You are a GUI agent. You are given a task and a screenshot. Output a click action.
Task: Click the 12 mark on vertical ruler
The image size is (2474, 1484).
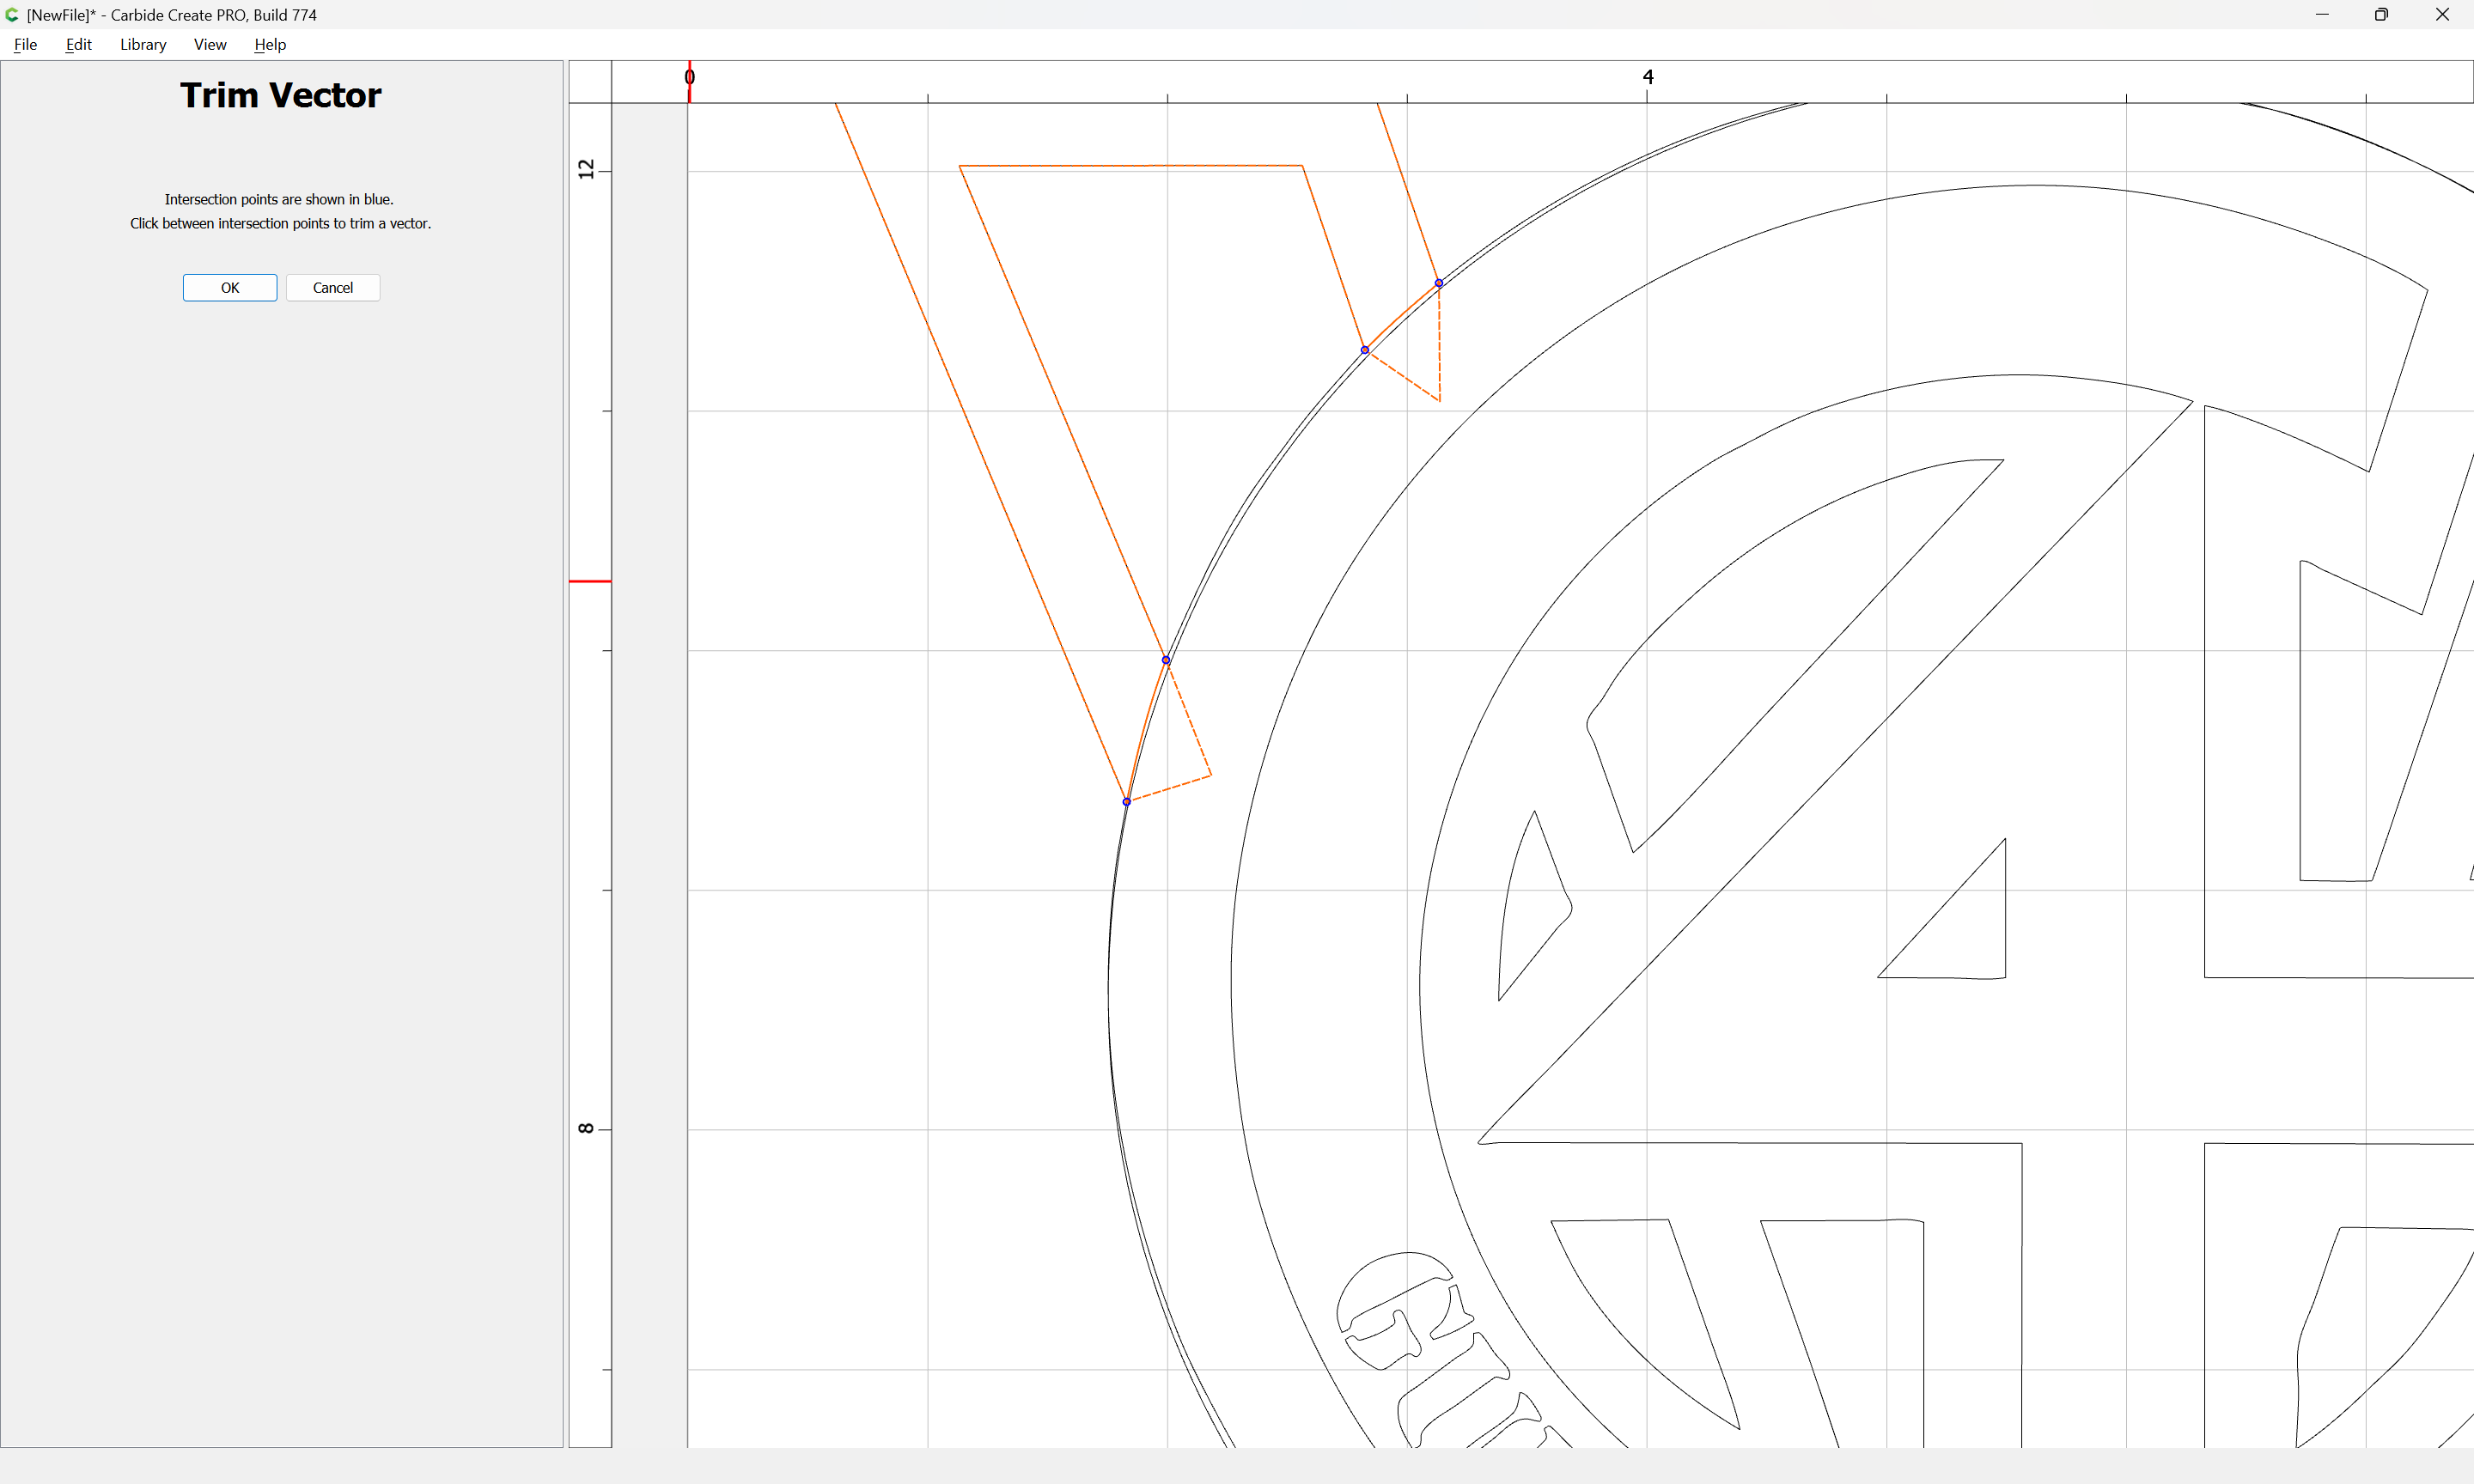coord(586,169)
